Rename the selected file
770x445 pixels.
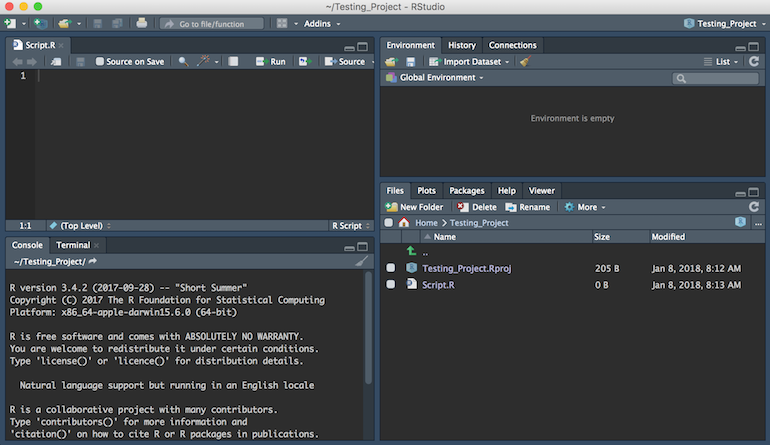click(x=527, y=207)
